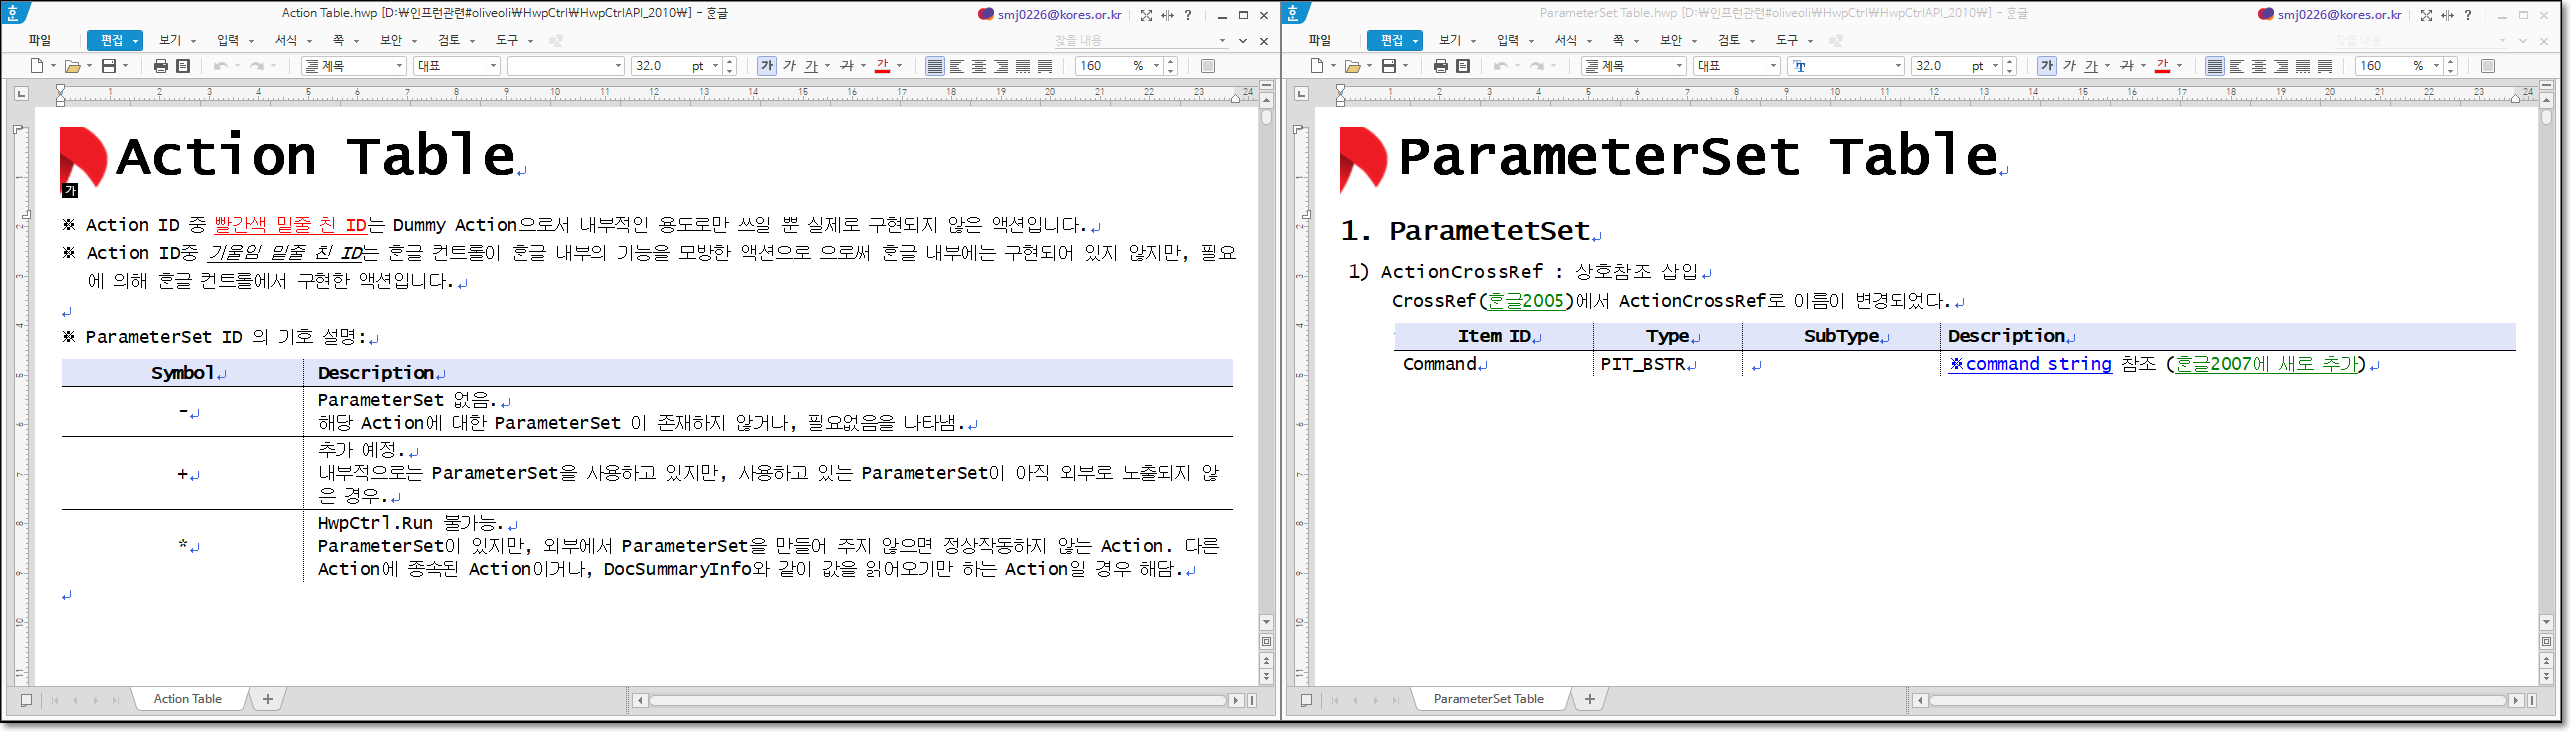Toggle Strikethrough in Action Table window
Screen dimensions: 2571x732
pos(847,66)
